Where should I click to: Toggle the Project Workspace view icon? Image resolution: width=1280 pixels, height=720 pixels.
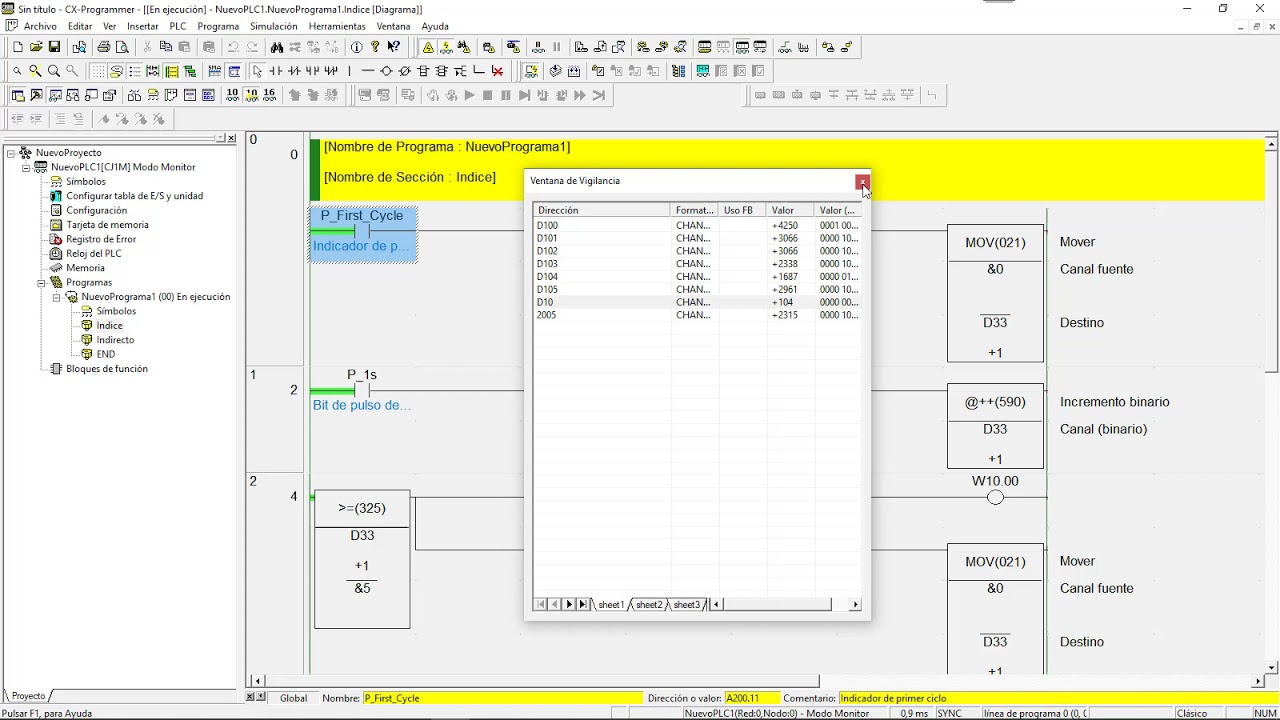pos(18,95)
